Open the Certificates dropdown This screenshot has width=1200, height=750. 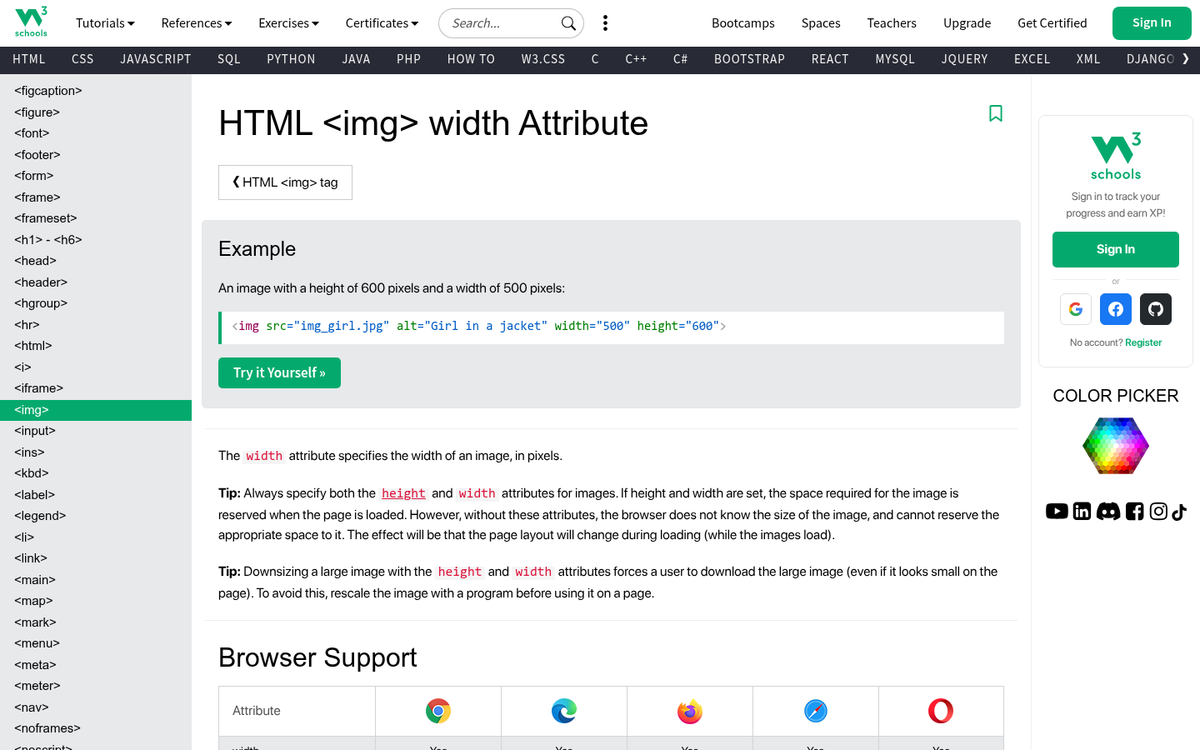(x=382, y=23)
